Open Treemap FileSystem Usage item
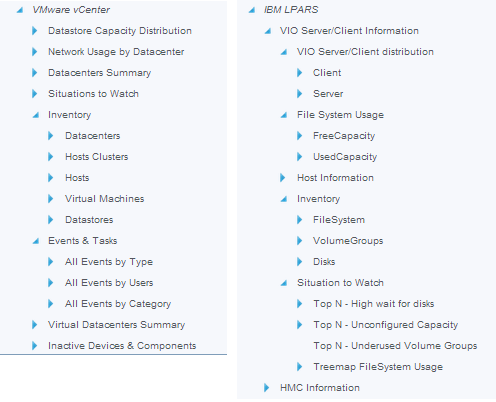496x402 pixels. coord(378,367)
